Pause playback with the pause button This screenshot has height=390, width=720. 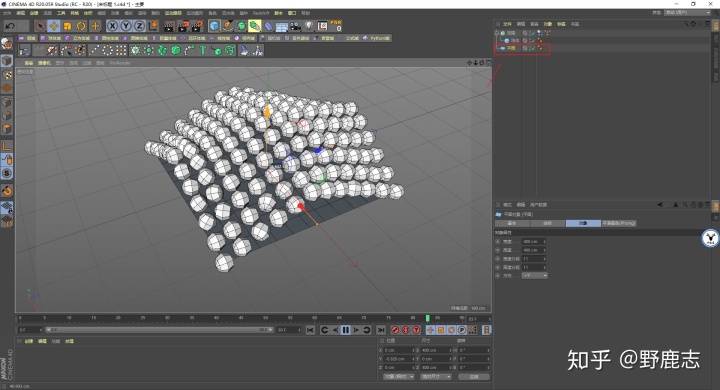coord(346,330)
